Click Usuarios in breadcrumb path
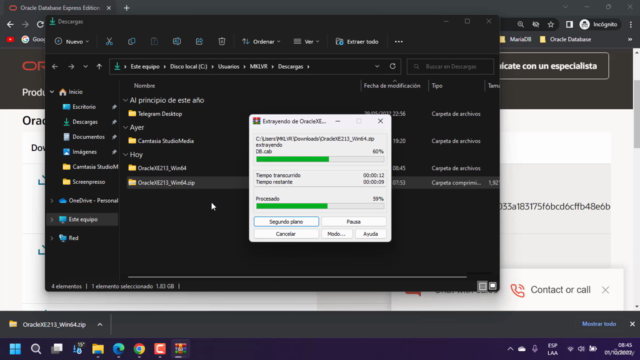The height and width of the screenshot is (360, 640). click(229, 67)
